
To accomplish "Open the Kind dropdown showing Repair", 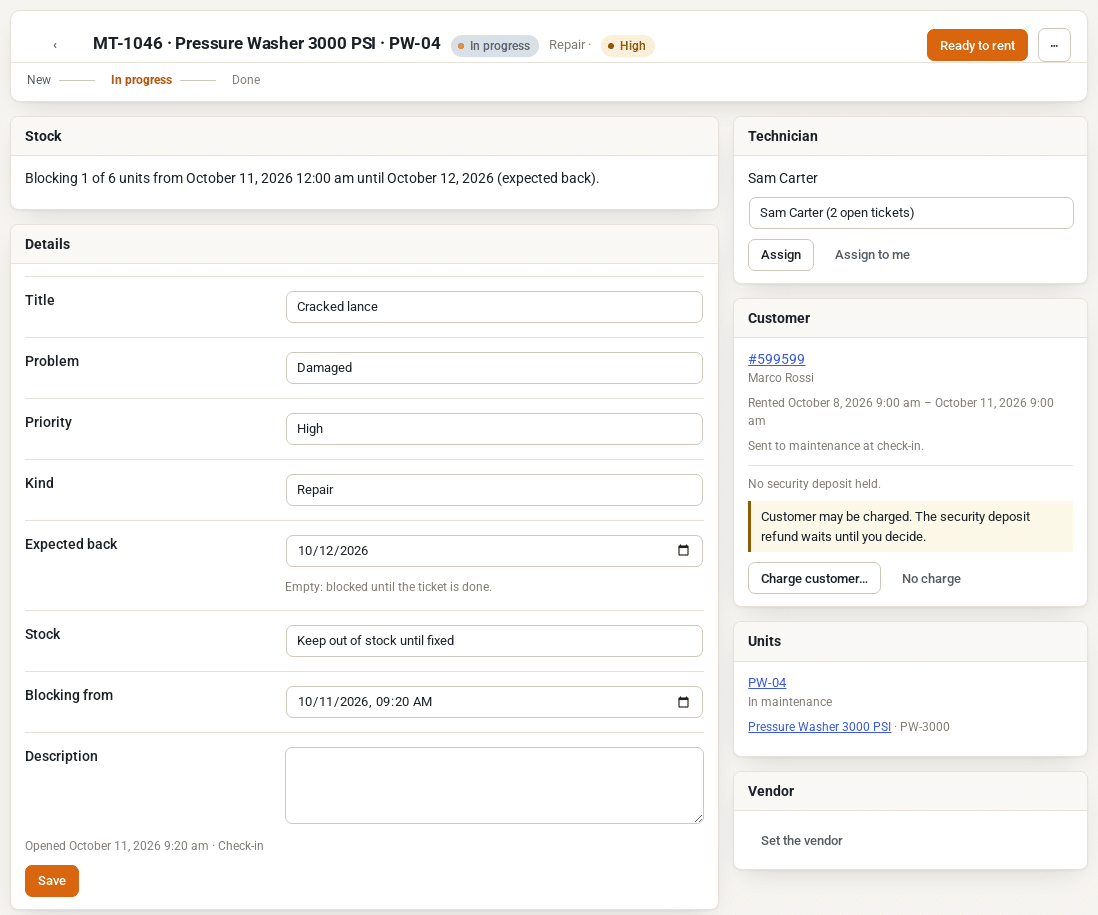I will (494, 489).
